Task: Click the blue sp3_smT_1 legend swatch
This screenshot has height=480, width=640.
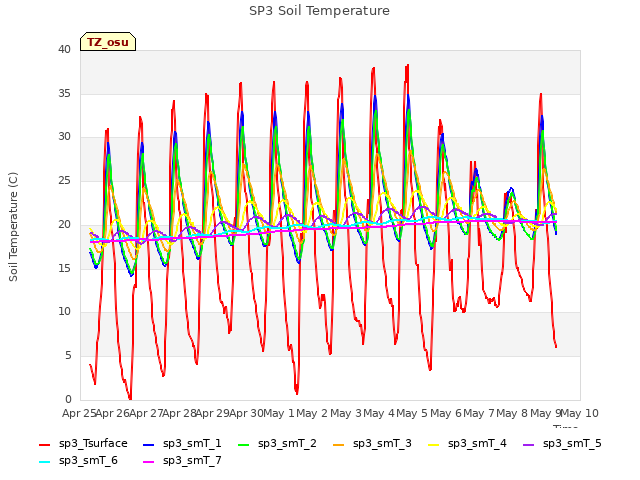Action: 149,445
